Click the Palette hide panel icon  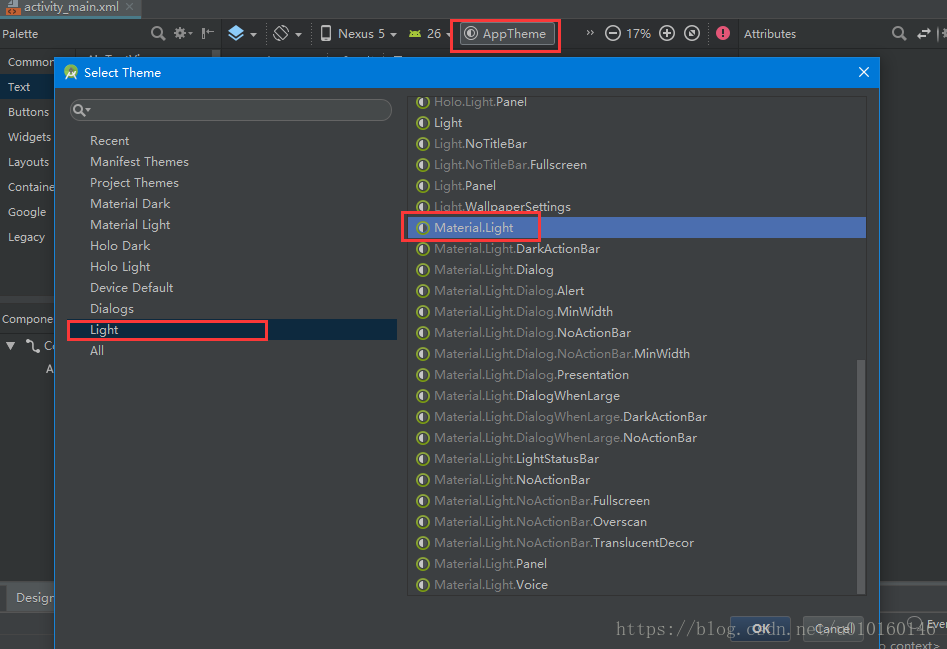click(207, 33)
